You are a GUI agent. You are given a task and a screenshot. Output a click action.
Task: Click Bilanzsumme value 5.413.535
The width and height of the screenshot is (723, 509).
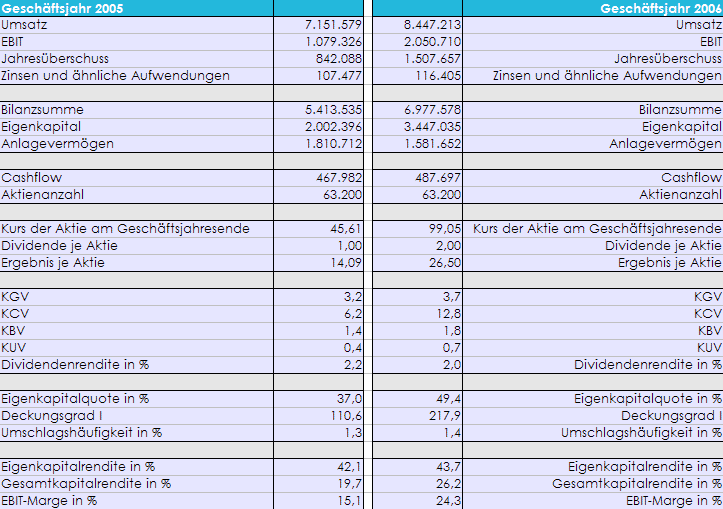tap(333, 110)
